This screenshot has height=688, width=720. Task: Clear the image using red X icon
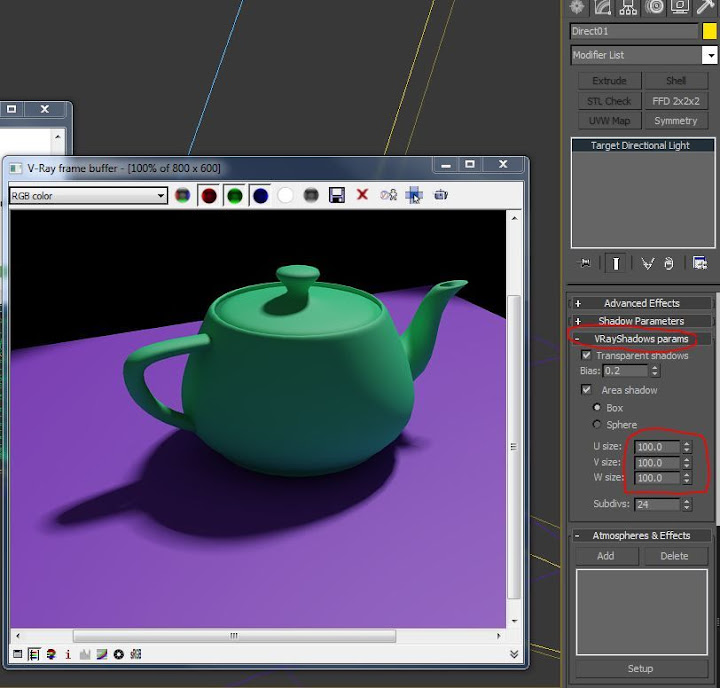[362, 196]
